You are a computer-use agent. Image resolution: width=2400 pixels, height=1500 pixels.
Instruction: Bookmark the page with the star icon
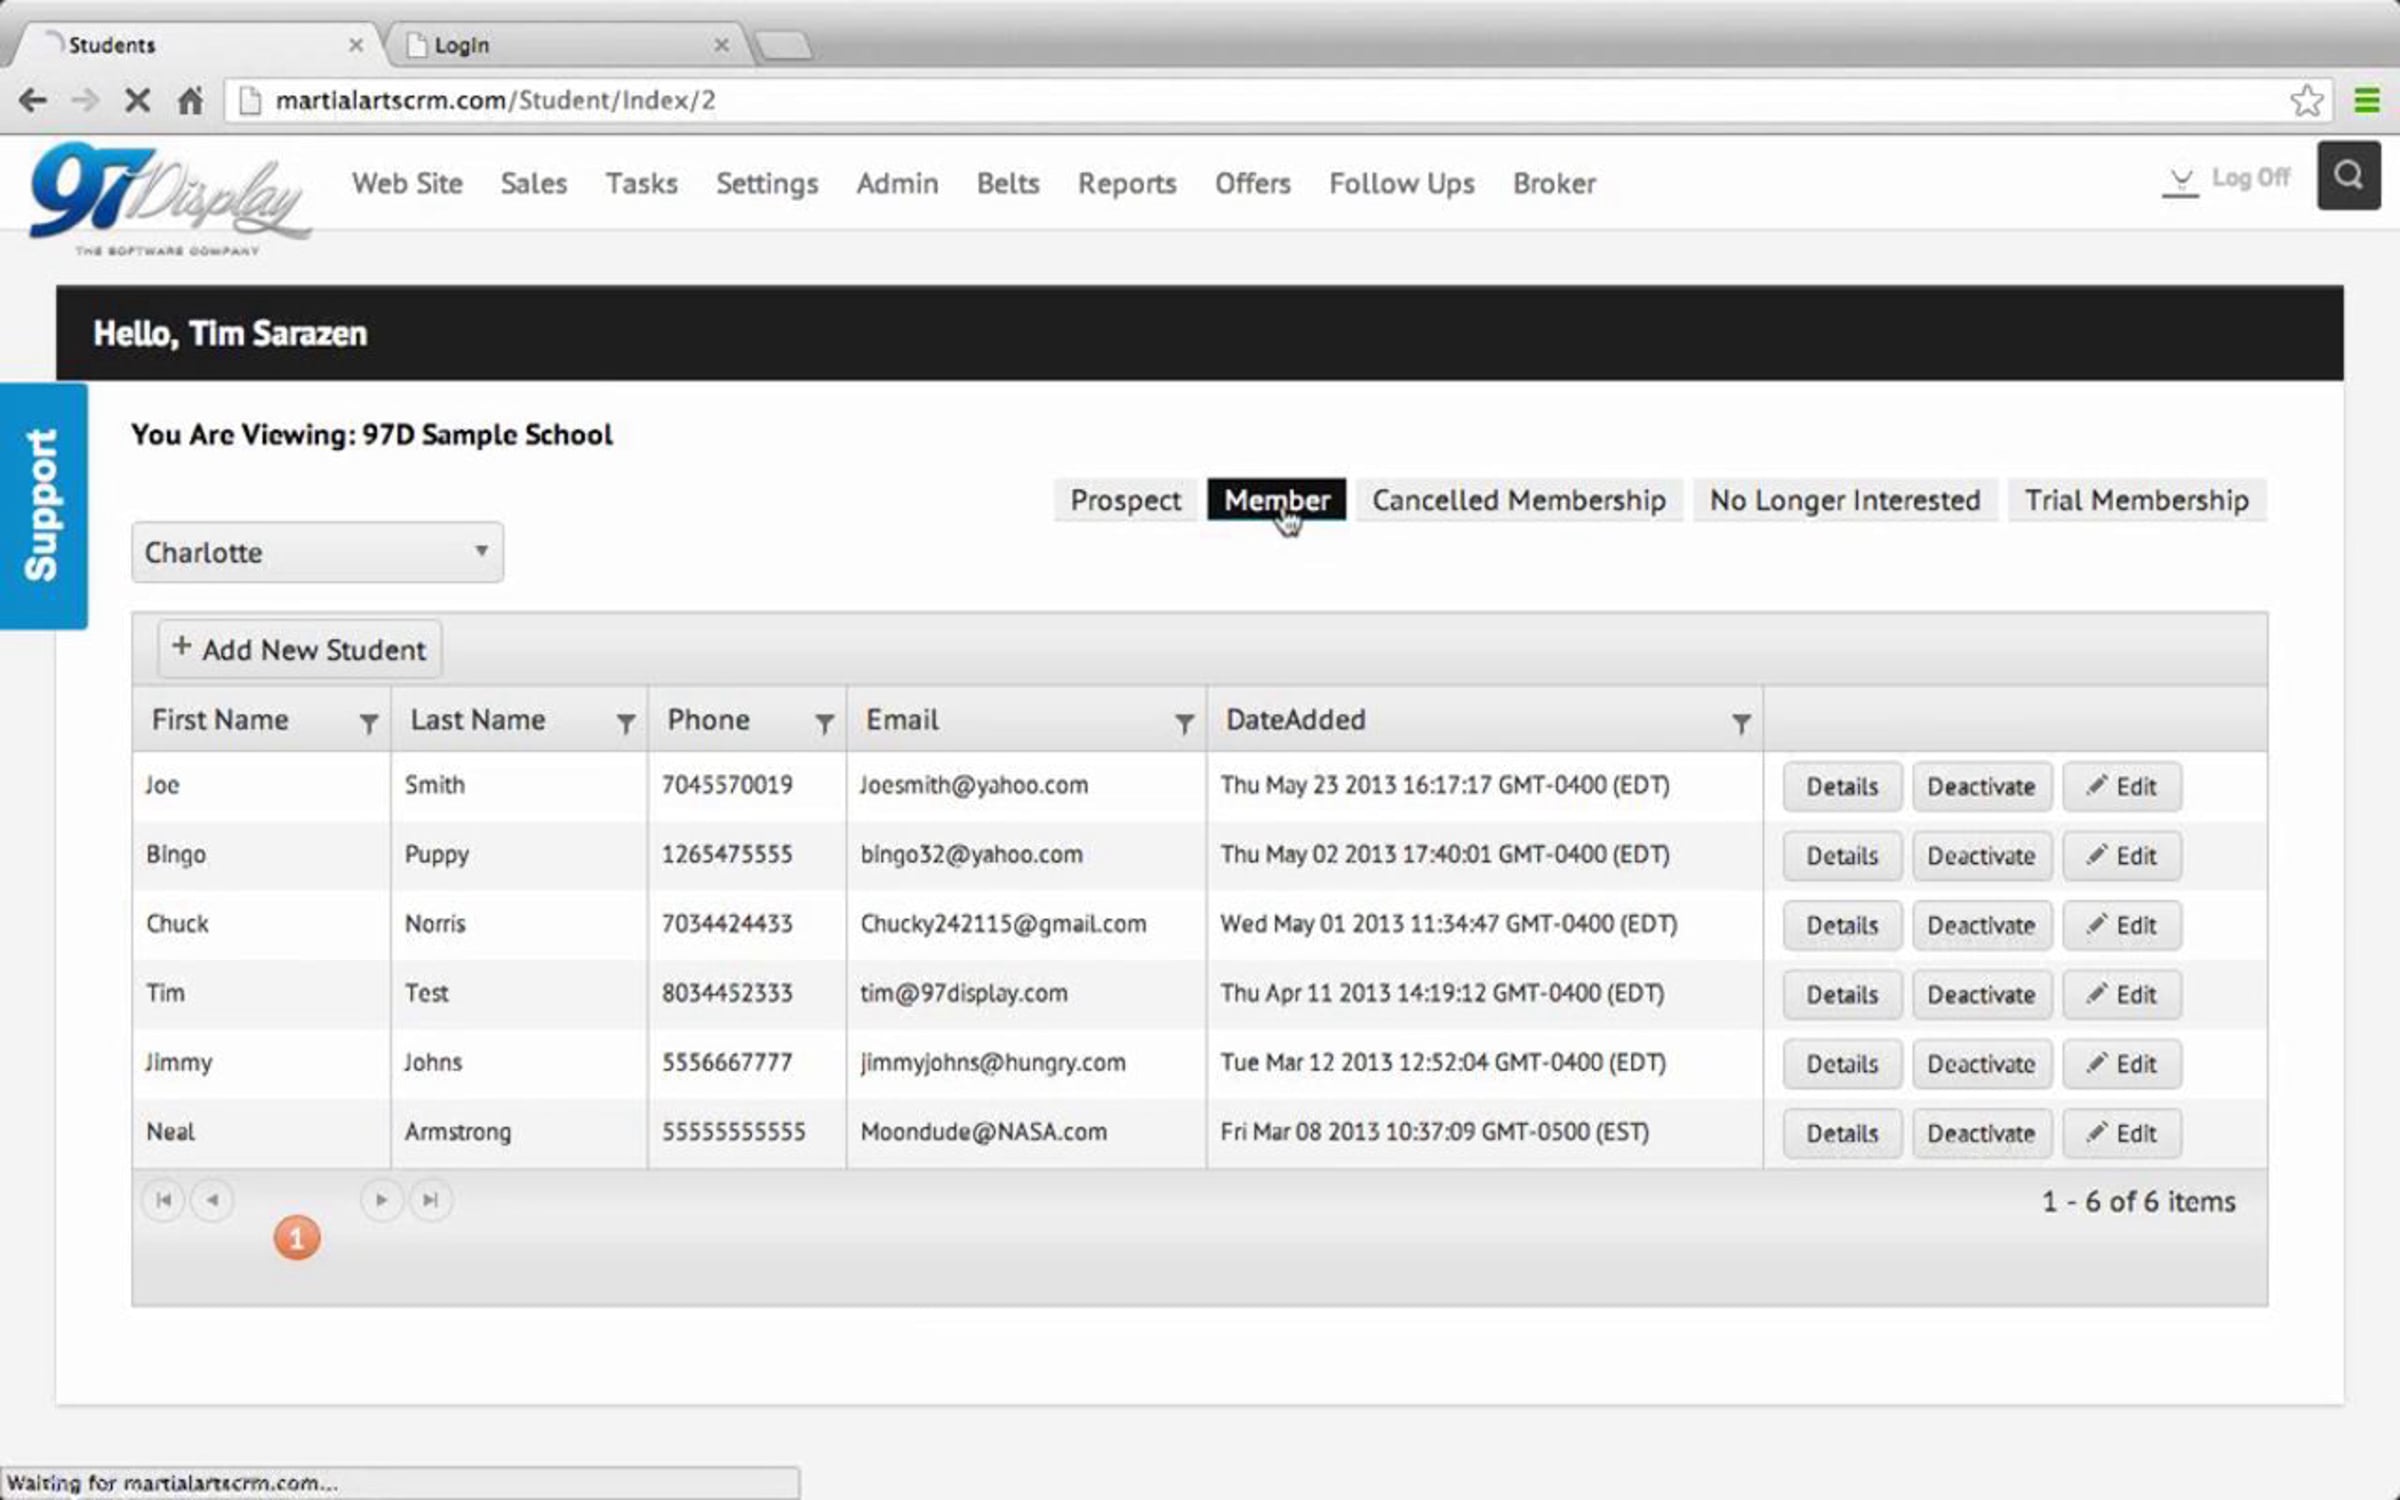(2306, 100)
